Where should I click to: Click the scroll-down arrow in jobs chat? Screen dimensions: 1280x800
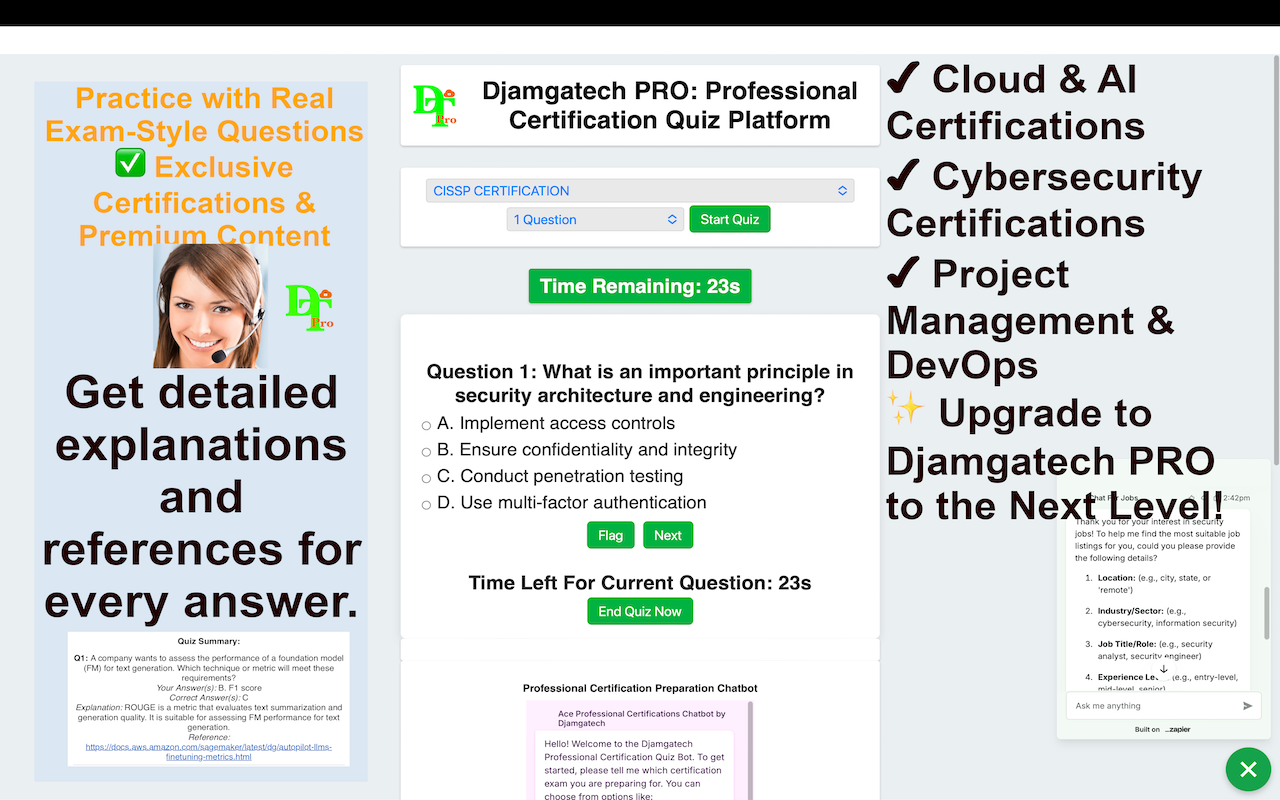1163,669
